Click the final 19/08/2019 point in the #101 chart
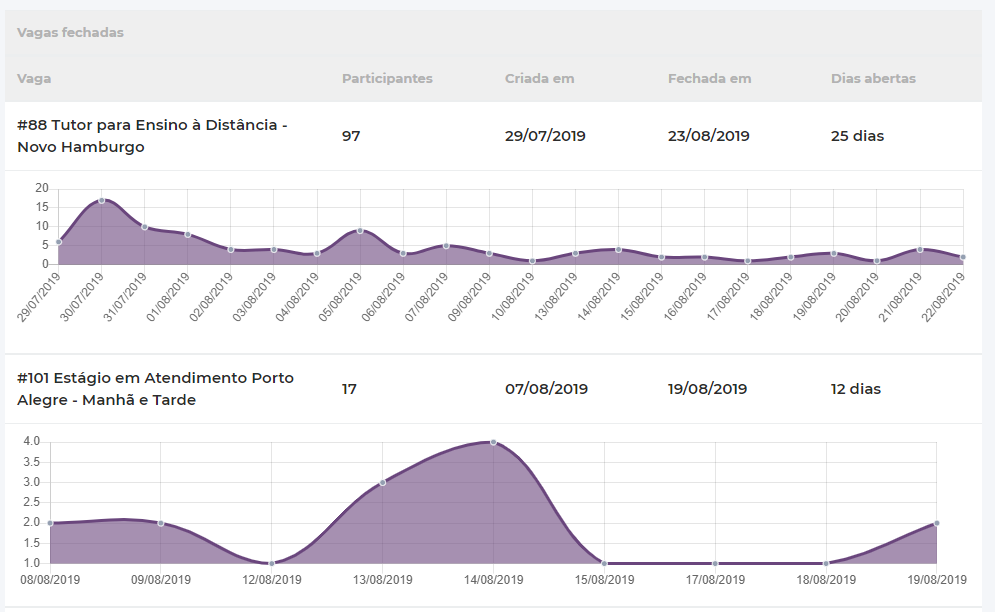The height and width of the screenshot is (612, 995). [936, 523]
